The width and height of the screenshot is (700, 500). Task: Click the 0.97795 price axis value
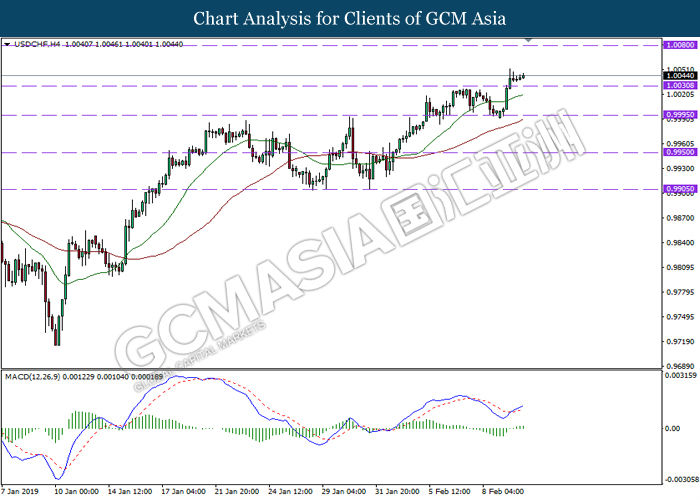680,292
